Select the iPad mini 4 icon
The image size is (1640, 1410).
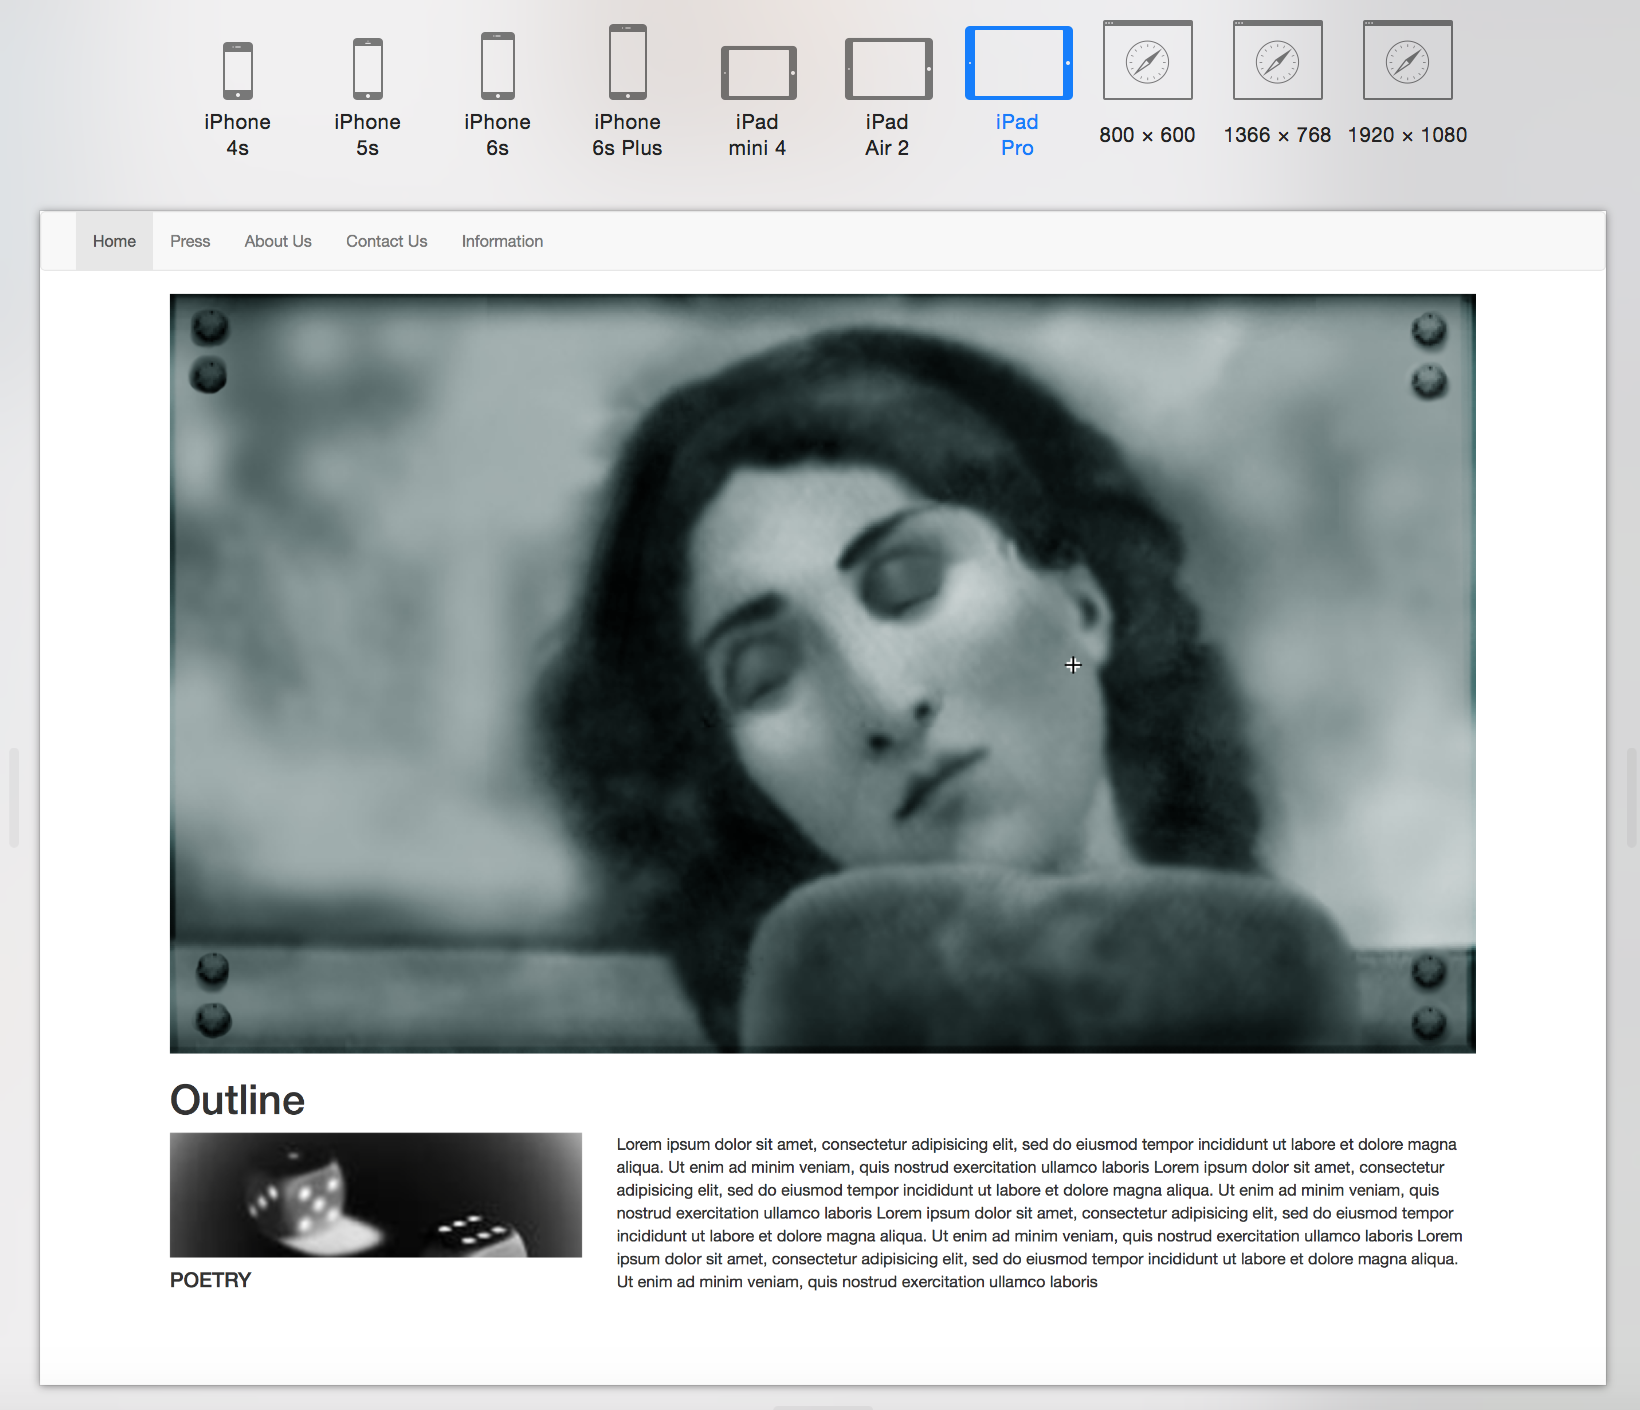tap(758, 73)
